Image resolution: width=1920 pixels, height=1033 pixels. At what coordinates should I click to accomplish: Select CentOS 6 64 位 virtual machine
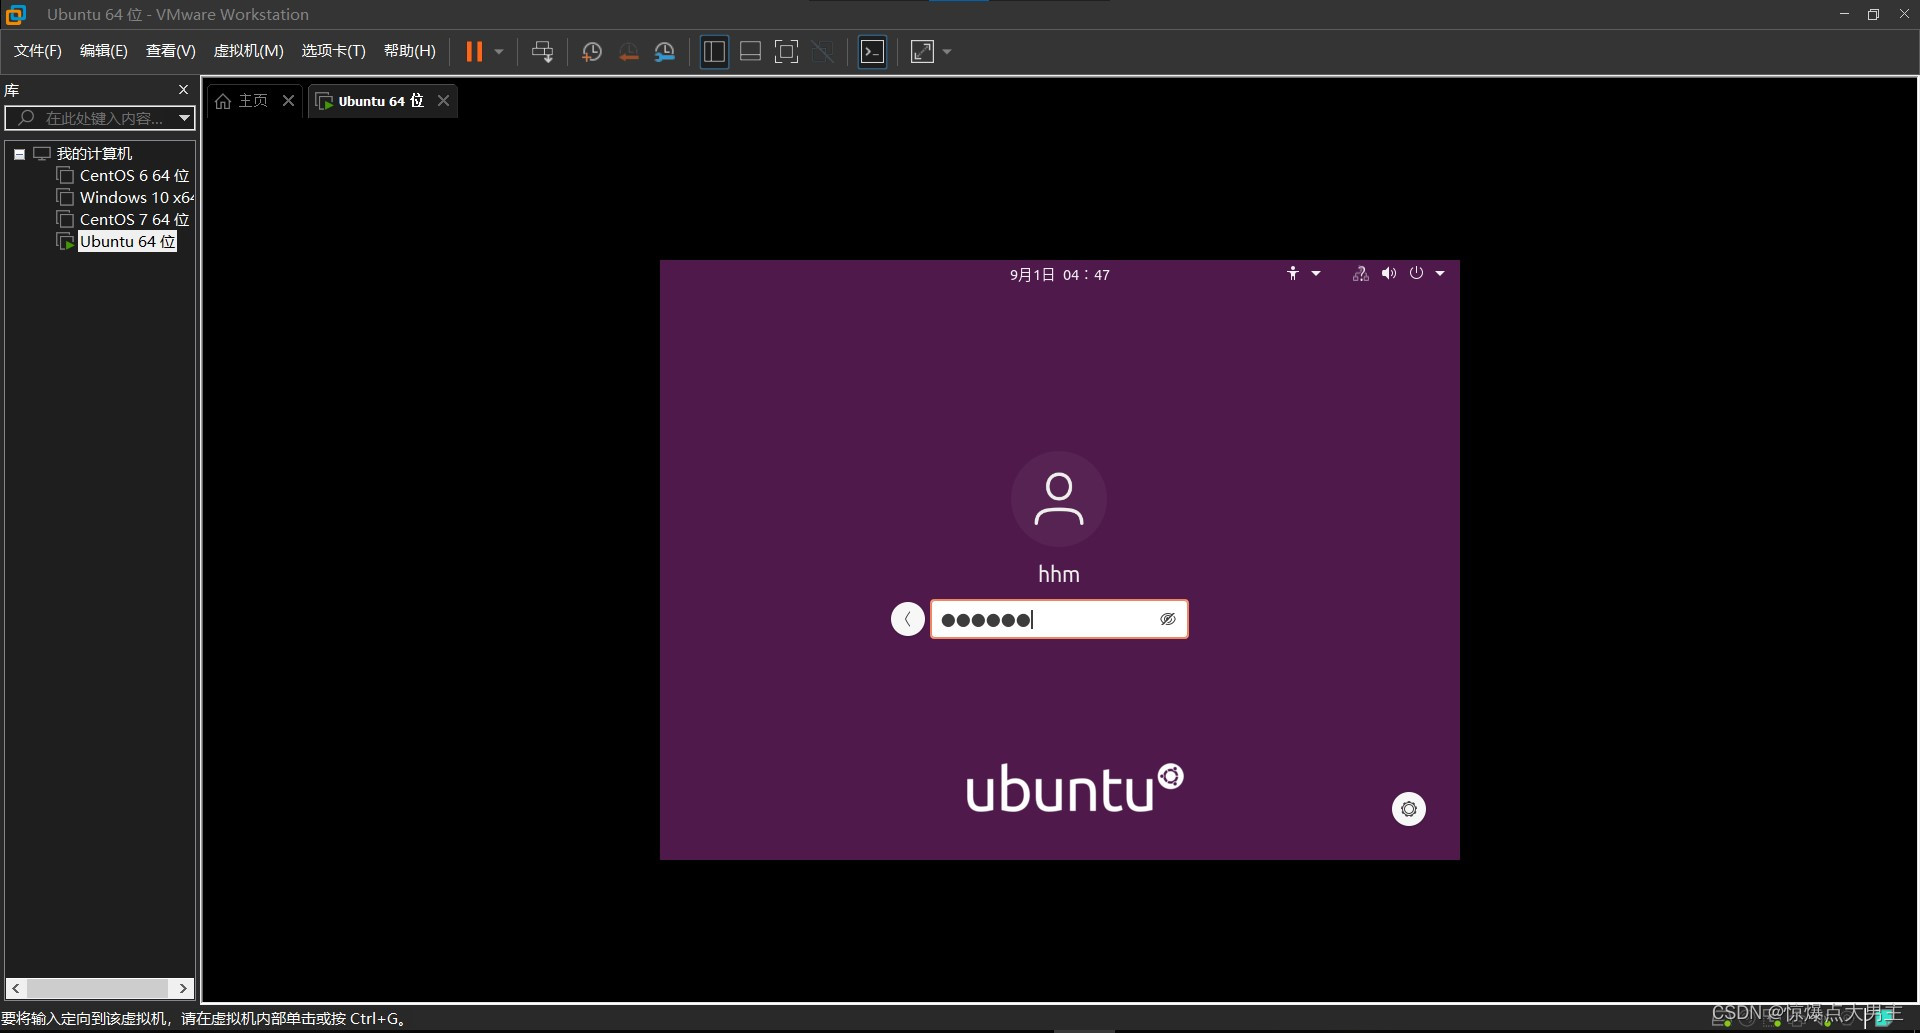(134, 176)
